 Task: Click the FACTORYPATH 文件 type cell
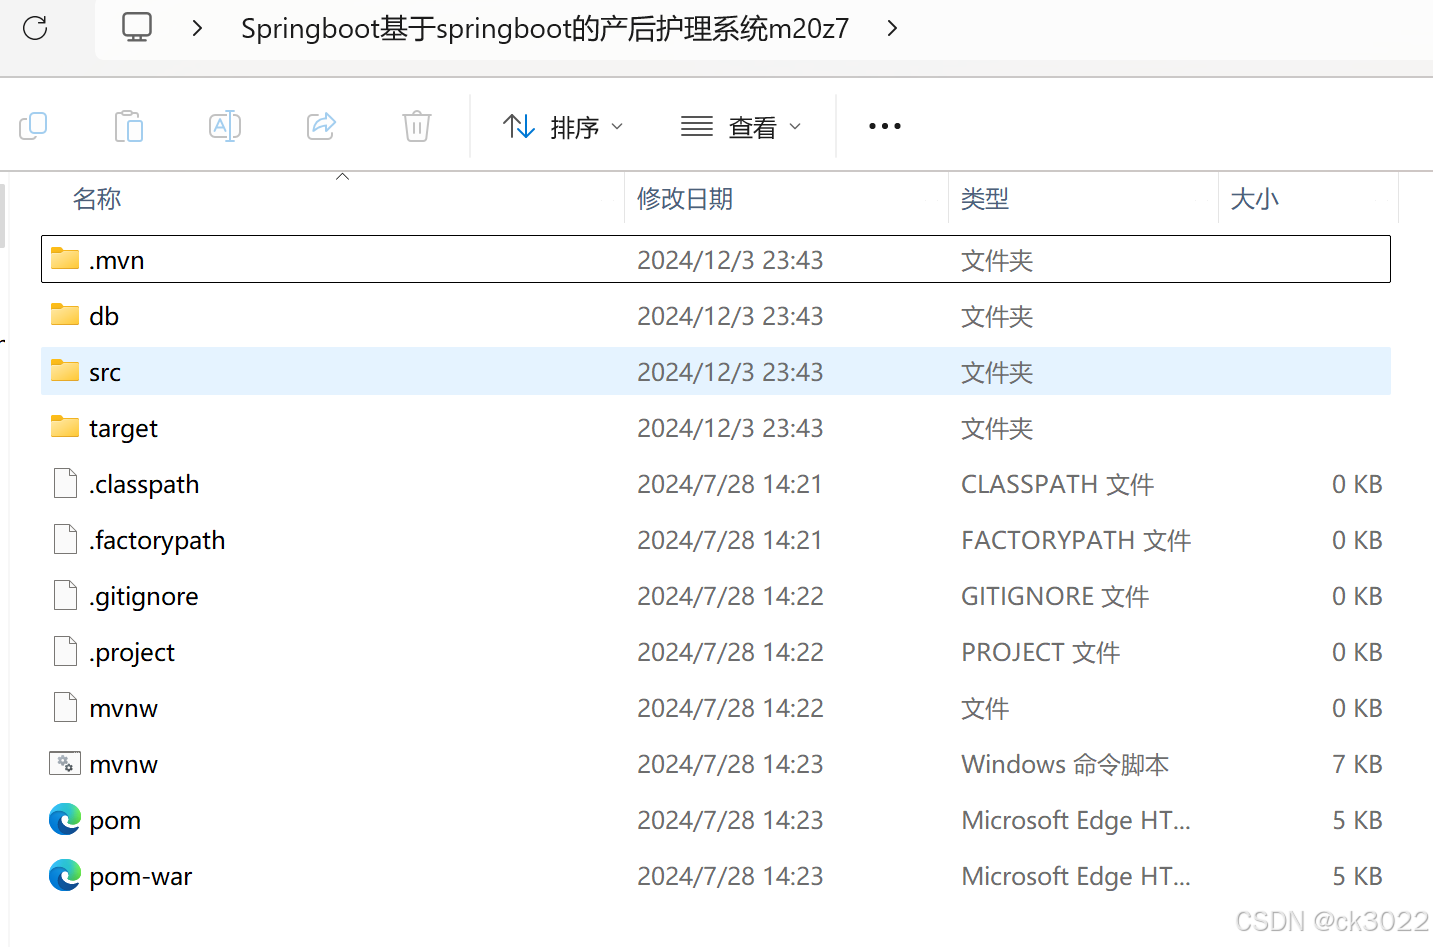point(1076,540)
